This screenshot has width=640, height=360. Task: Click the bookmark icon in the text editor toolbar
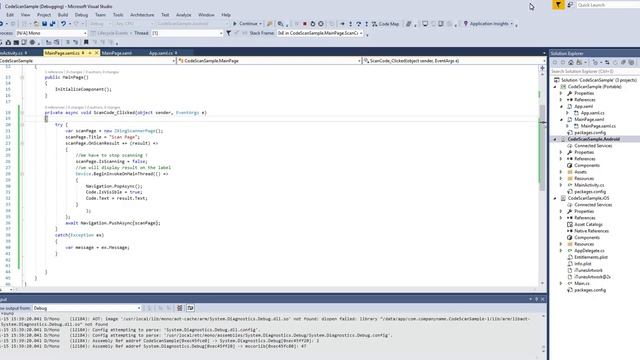[86, 42]
